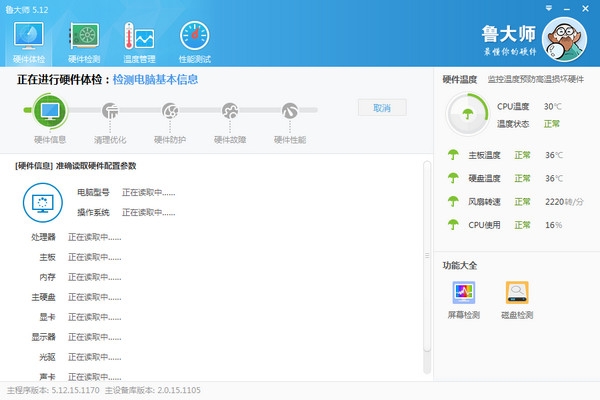The width and height of the screenshot is (600, 400).
Task: Open the 硬件体检 hardware checkup tab
Action: 28,42
